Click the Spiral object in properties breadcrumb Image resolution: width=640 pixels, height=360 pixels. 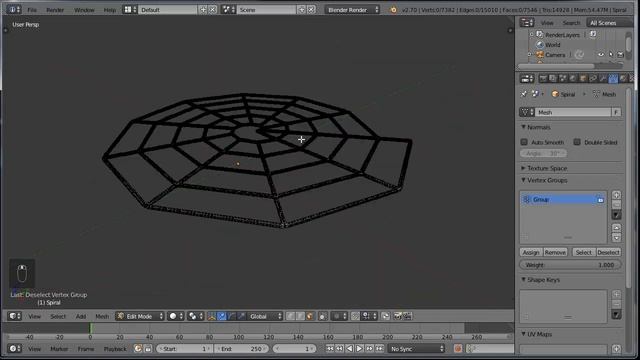point(563,94)
